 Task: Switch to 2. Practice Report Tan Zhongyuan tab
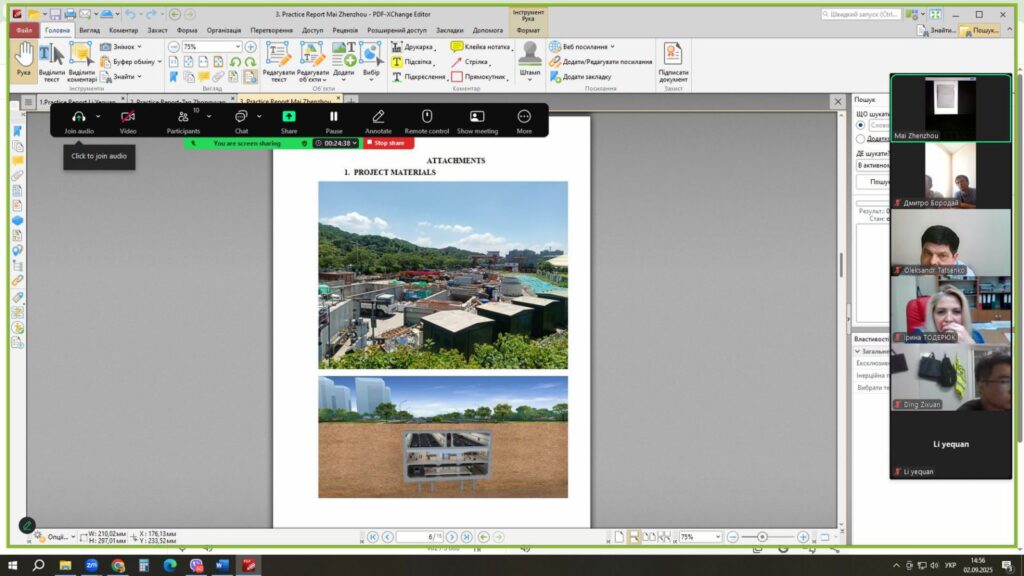coord(180,101)
